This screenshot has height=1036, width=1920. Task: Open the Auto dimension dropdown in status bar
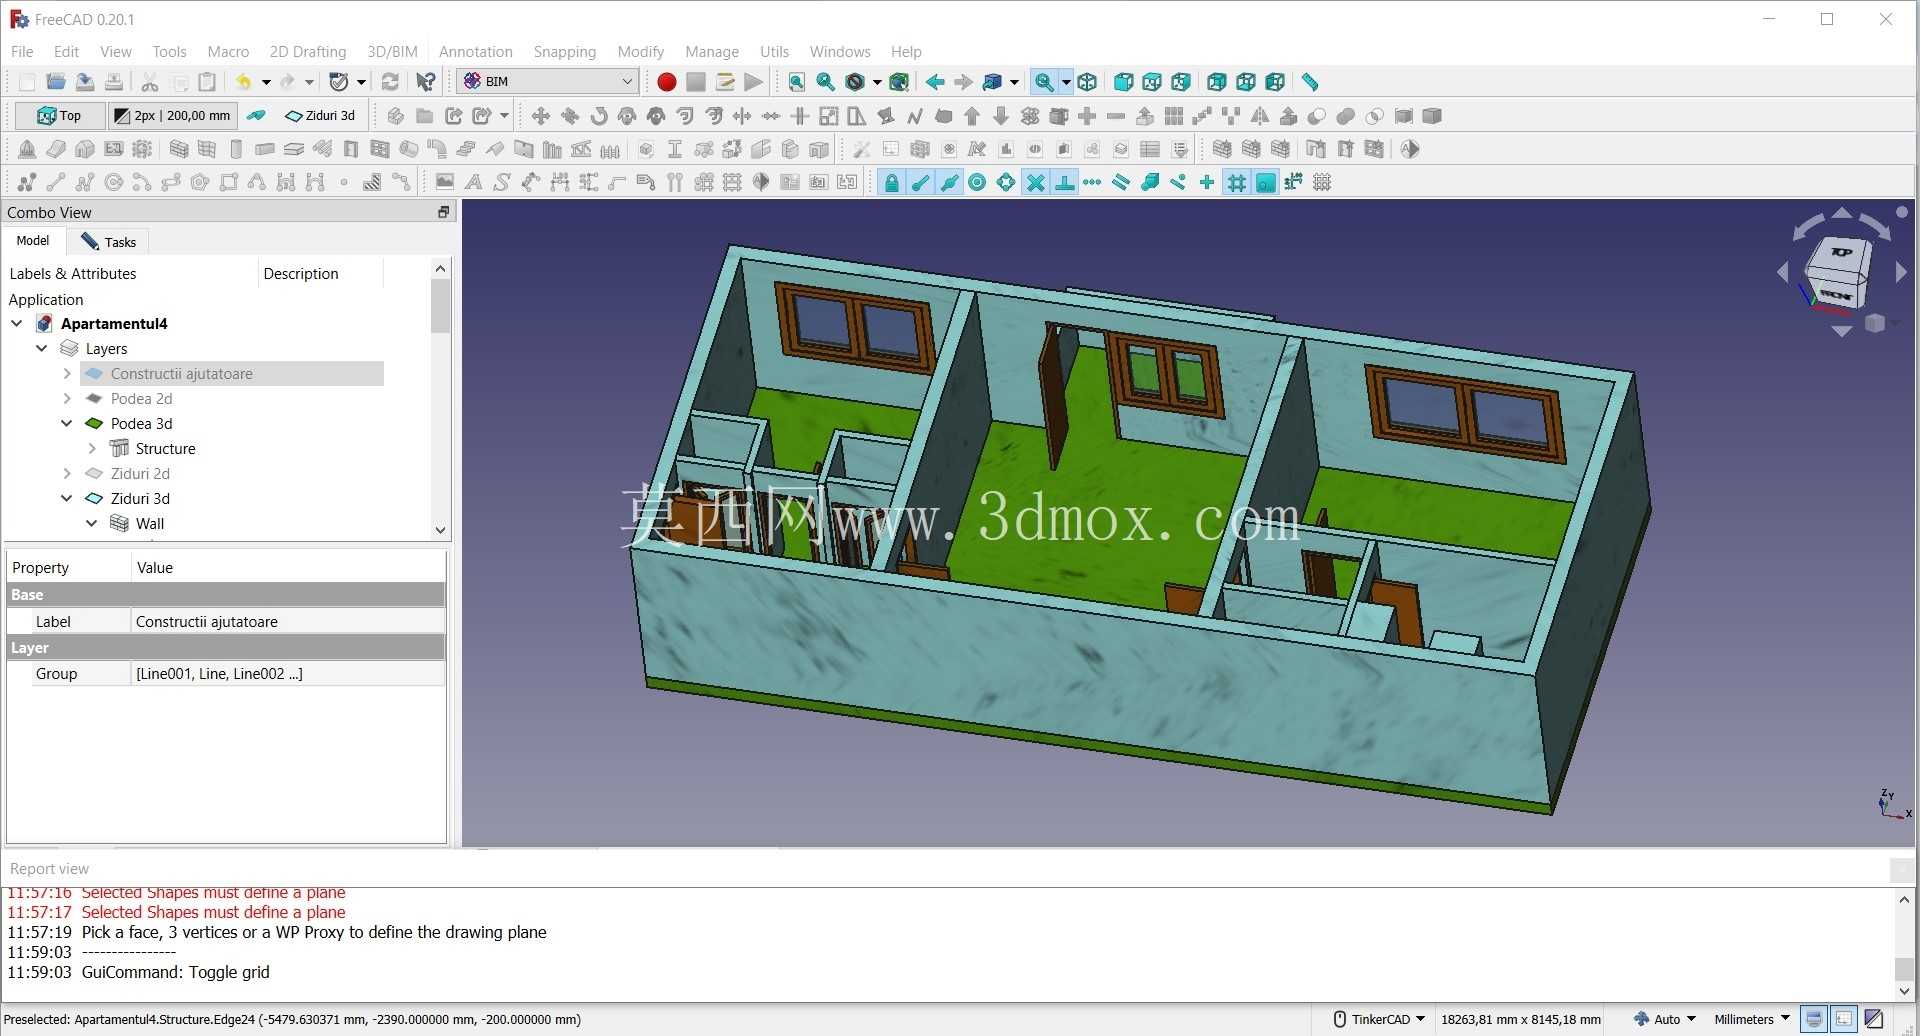point(1666,1019)
